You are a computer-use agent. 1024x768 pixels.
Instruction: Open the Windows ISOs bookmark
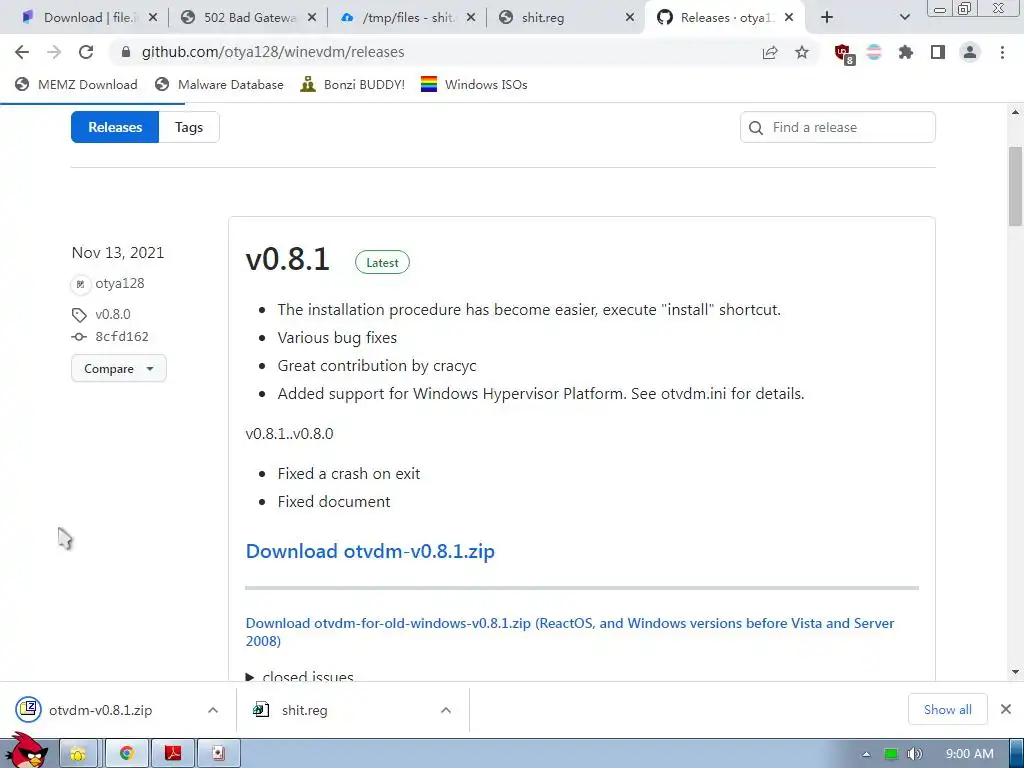[474, 84]
